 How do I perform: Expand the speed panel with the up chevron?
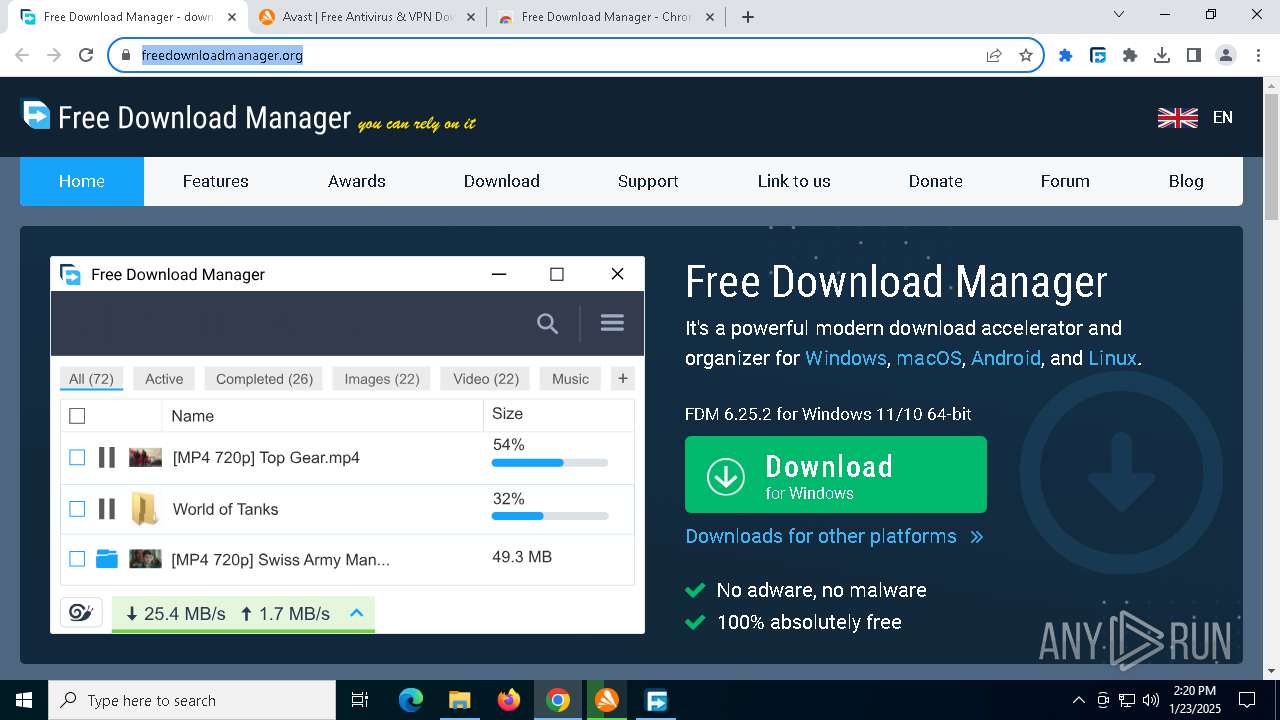pos(356,613)
